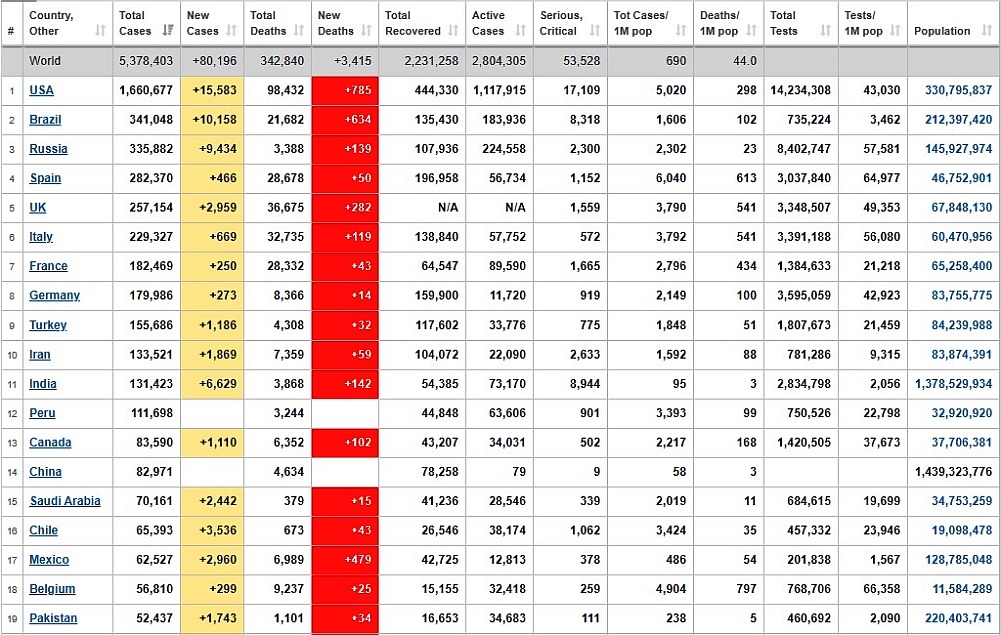Select Spain deaths per million value 613
The image size is (1001, 635).
coord(746,178)
